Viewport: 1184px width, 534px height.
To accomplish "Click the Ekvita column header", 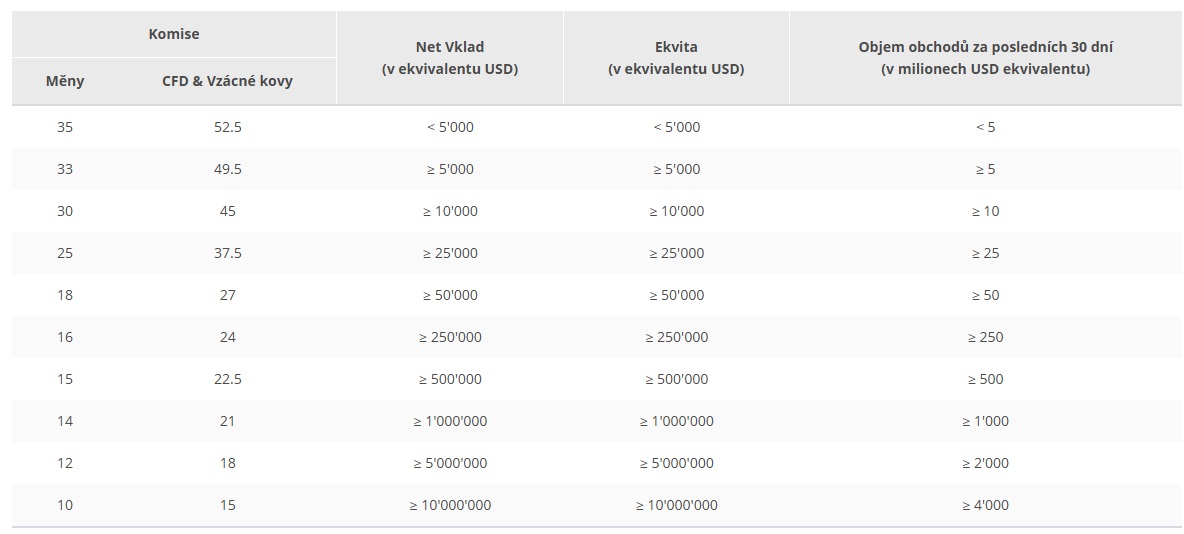I will 676,57.
